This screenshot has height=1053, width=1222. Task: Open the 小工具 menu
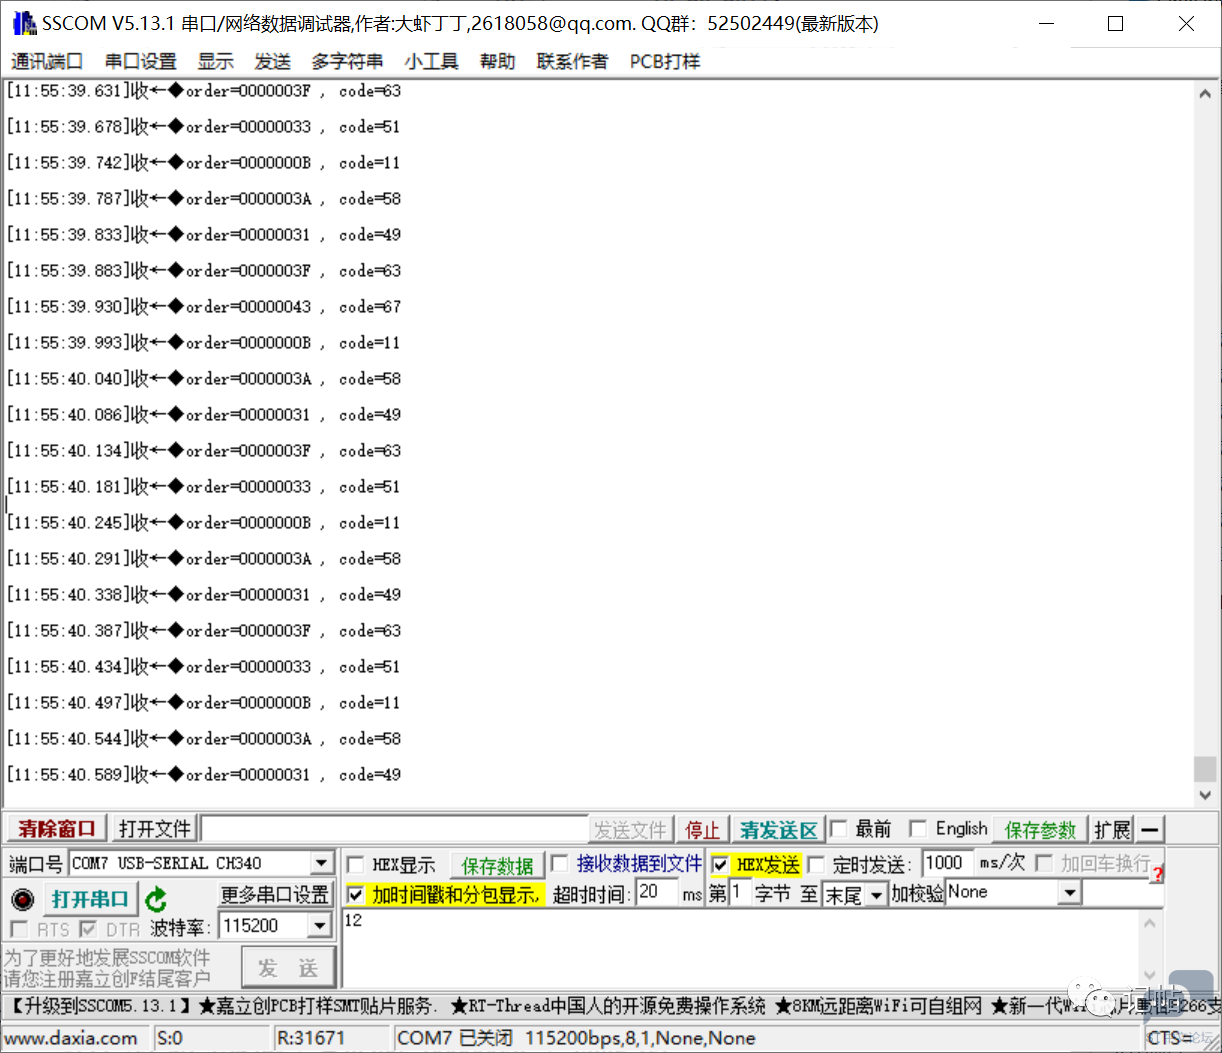(x=431, y=61)
